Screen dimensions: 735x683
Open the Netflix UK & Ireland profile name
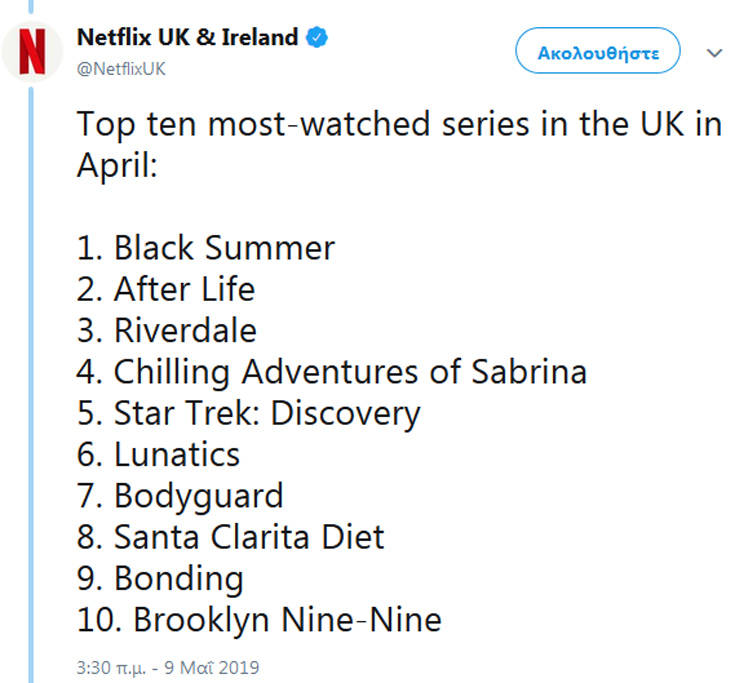click(x=188, y=39)
